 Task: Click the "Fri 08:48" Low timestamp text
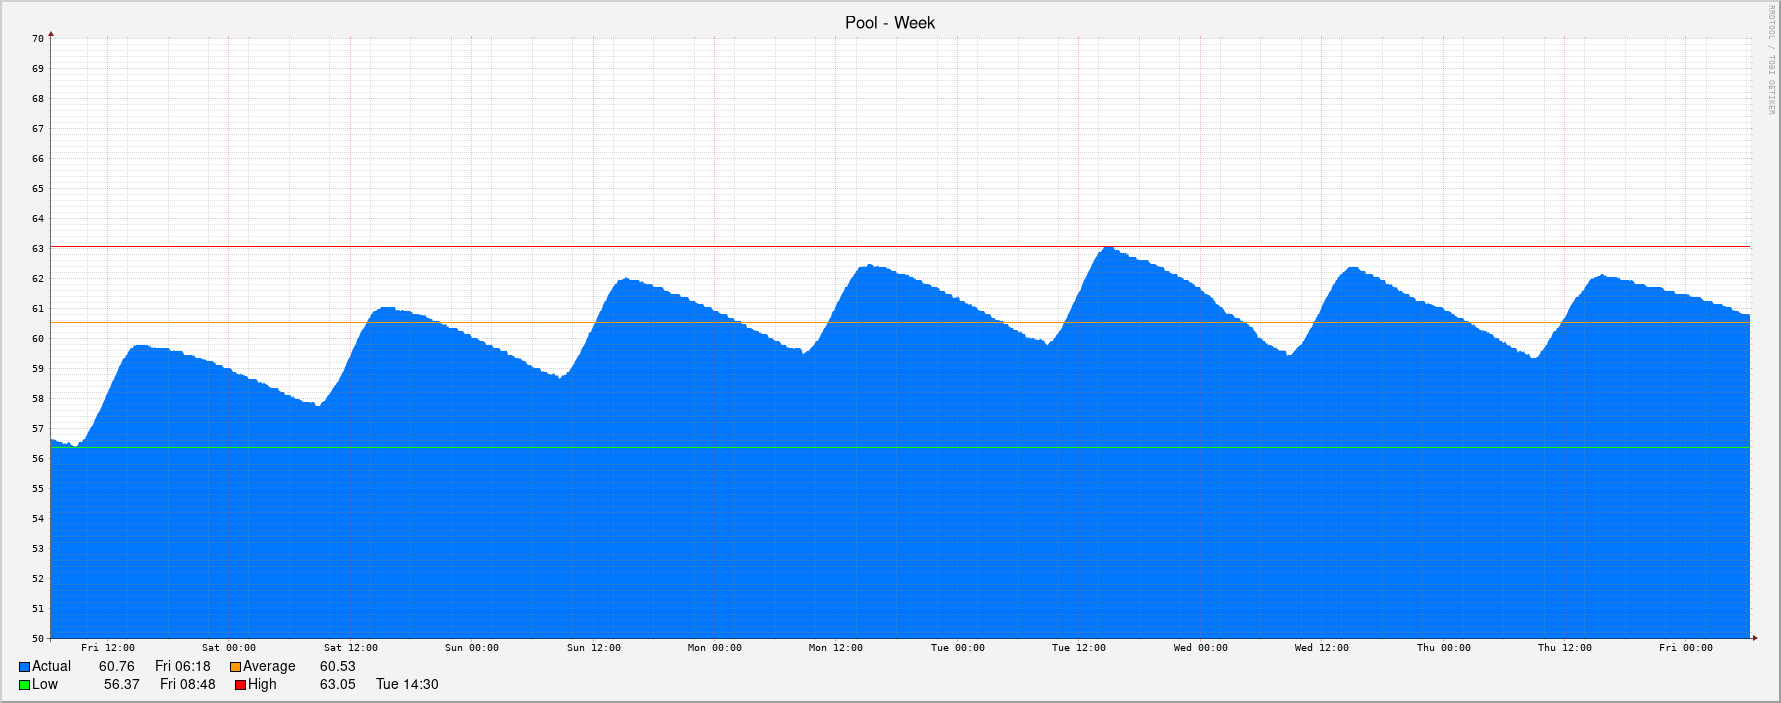(187, 685)
